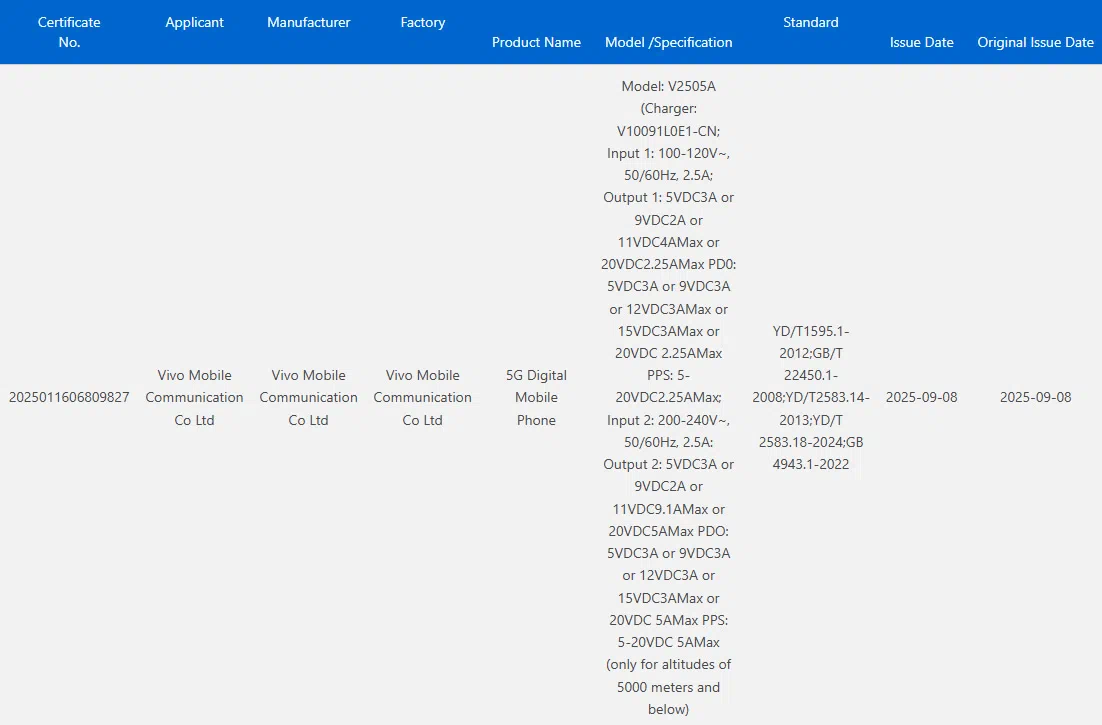Click the Standard column header
The image size is (1102, 725).
point(811,22)
